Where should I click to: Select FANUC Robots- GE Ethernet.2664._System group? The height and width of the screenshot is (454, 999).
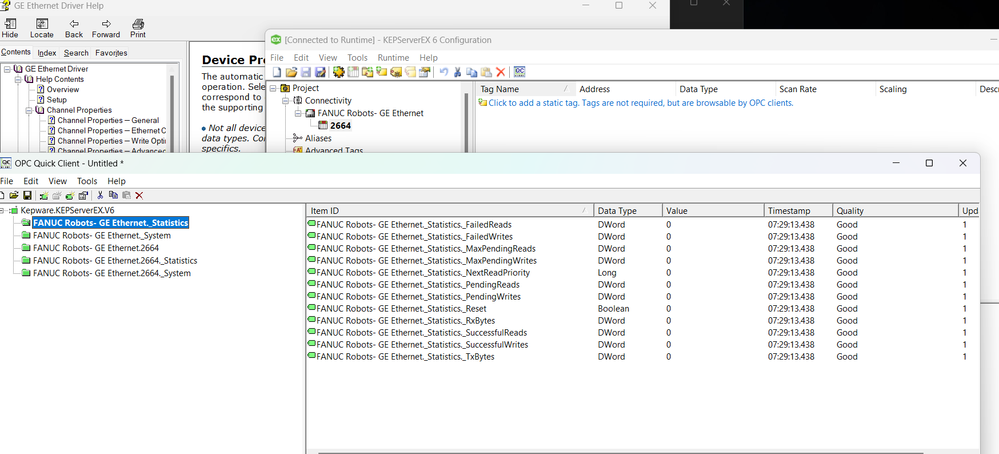111,273
